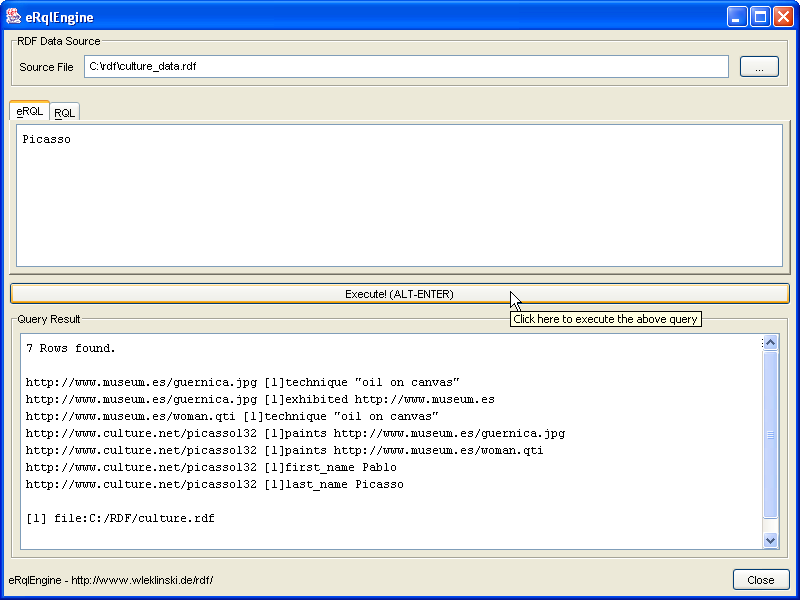Click the results scrollbar up arrow
The height and width of the screenshot is (600, 800).
pyautogui.click(x=770, y=343)
